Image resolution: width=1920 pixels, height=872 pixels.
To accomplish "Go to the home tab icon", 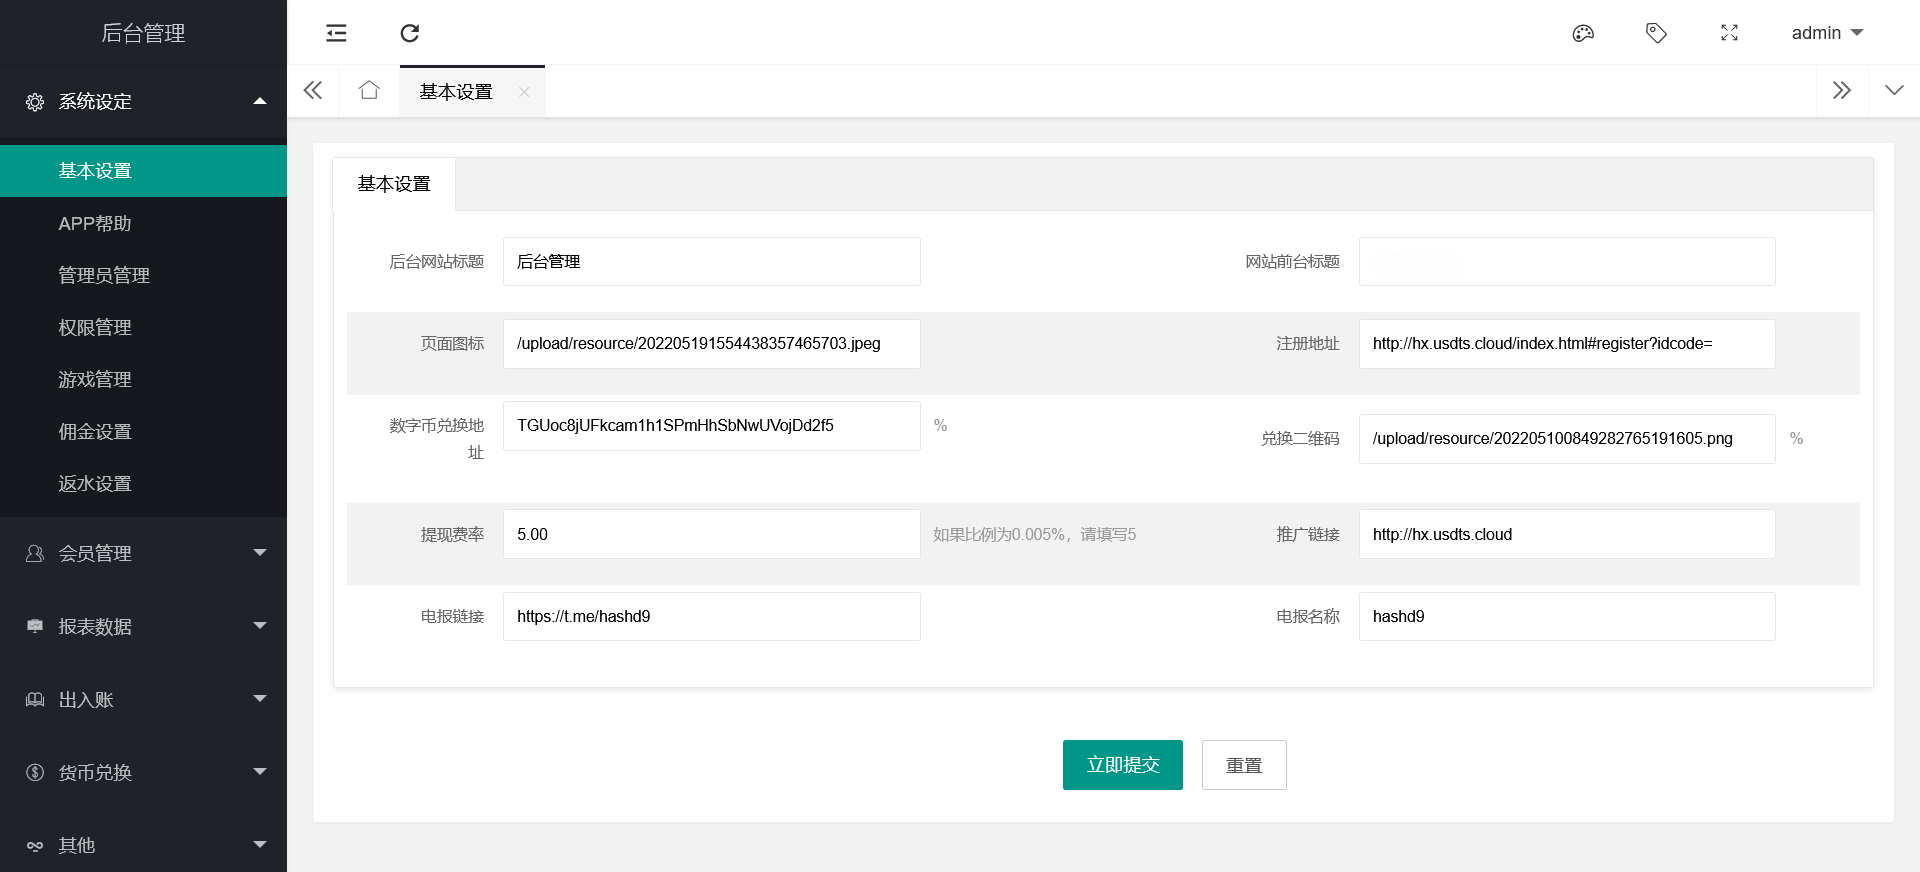I will click(369, 91).
